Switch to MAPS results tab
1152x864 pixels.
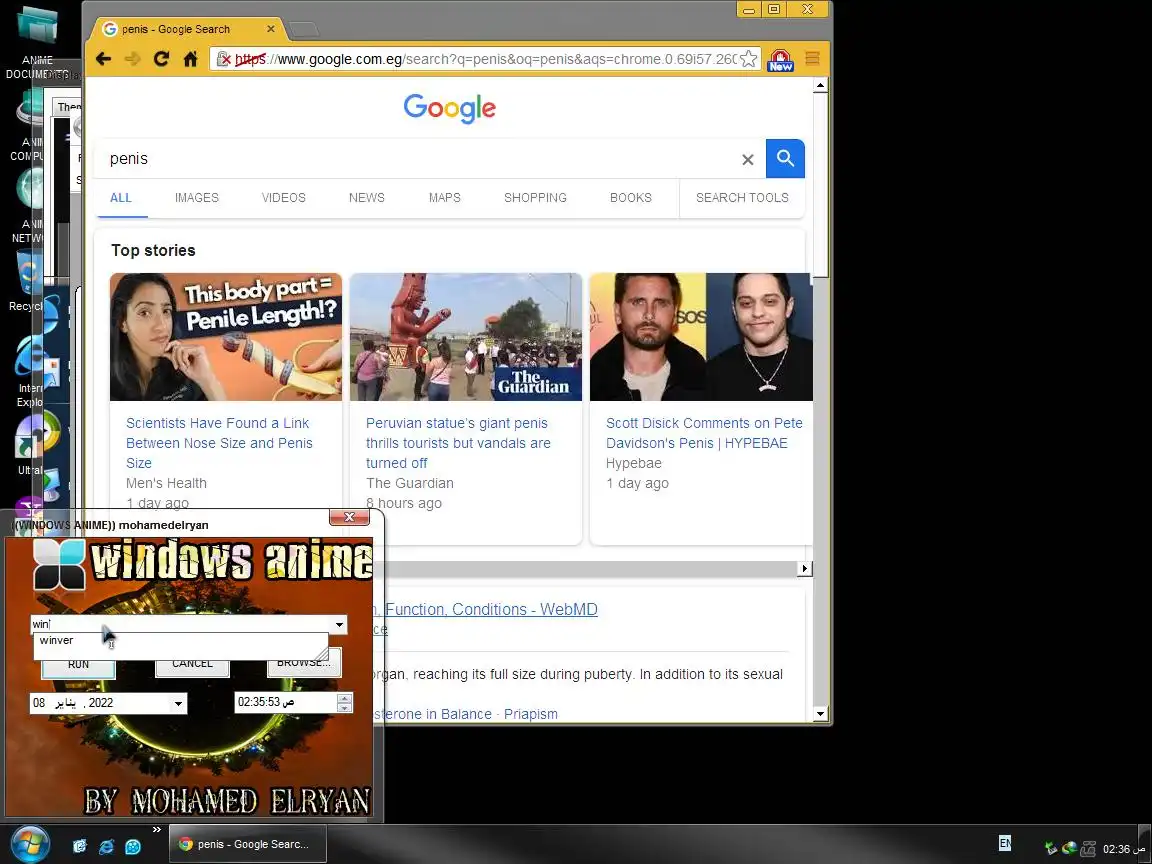click(x=444, y=198)
